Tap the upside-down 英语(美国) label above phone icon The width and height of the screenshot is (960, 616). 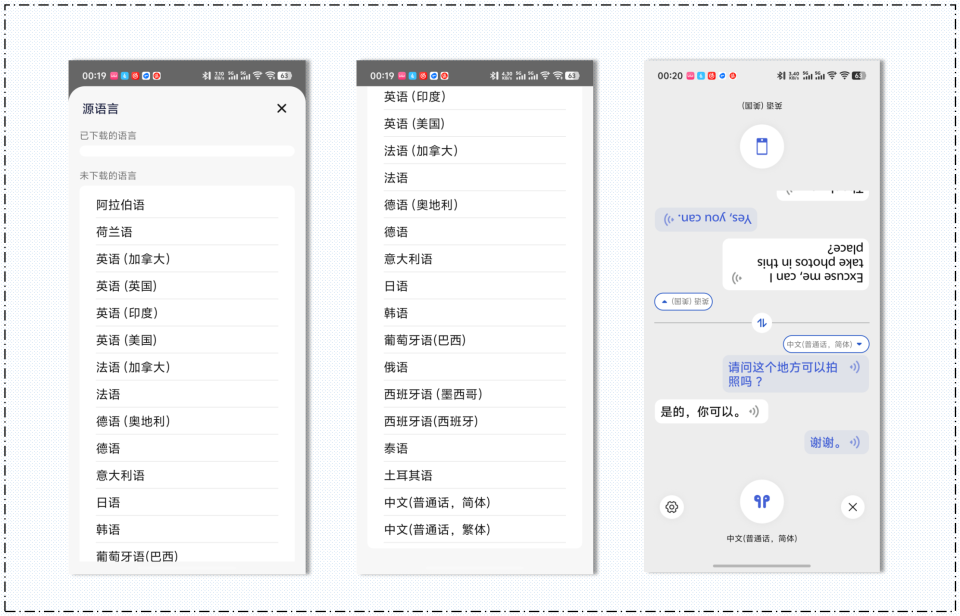point(762,106)
